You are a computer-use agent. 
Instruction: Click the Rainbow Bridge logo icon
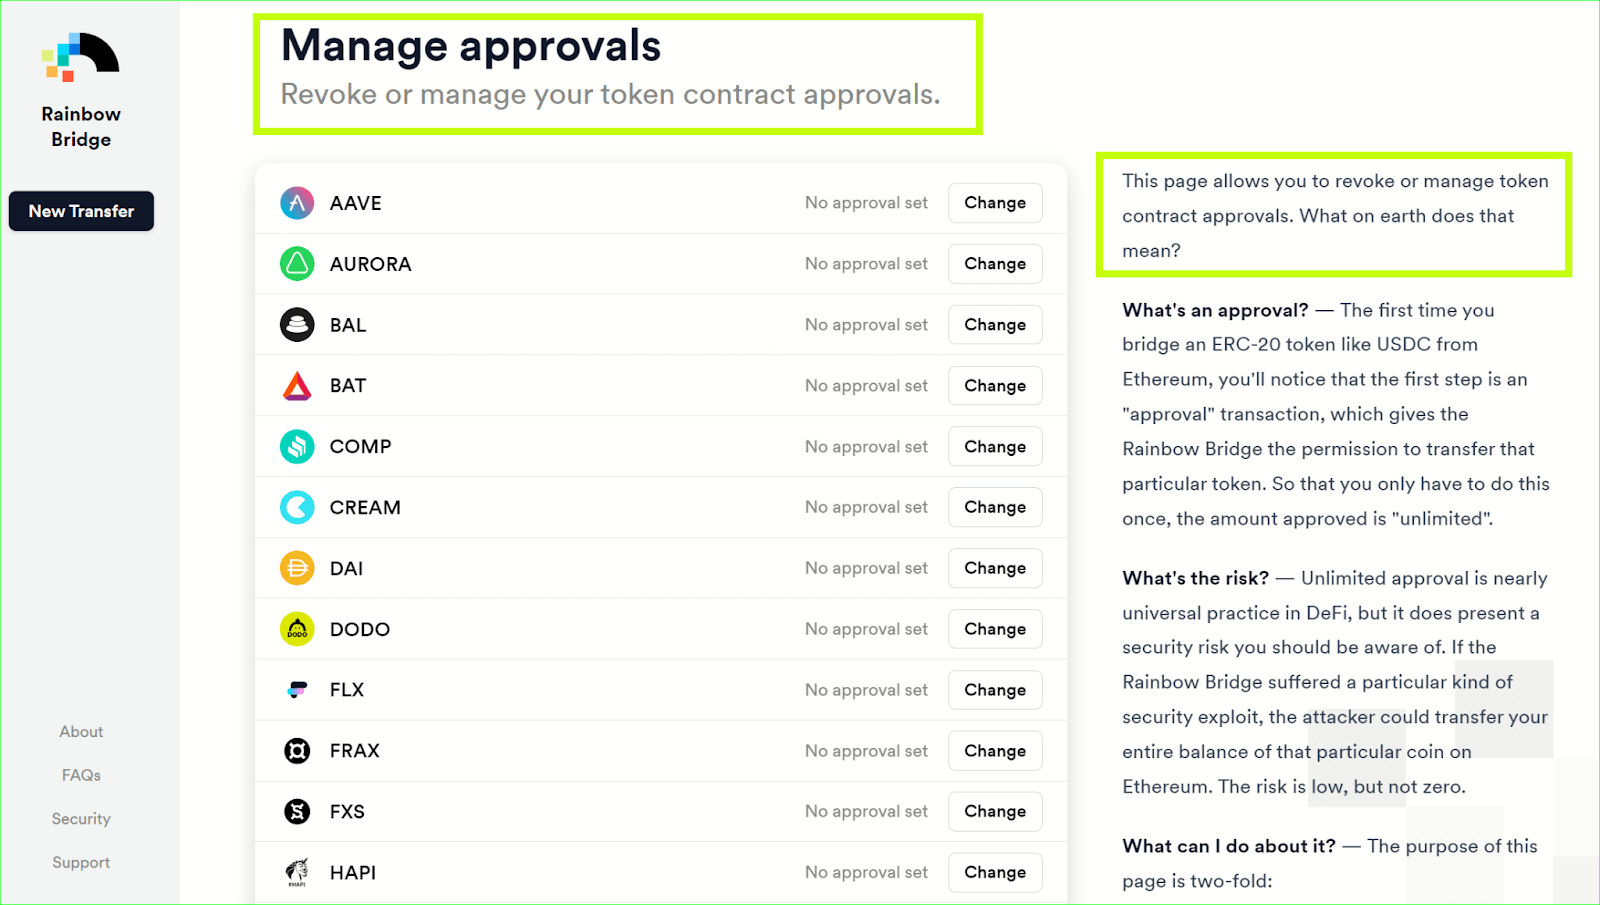coord(81,57)
